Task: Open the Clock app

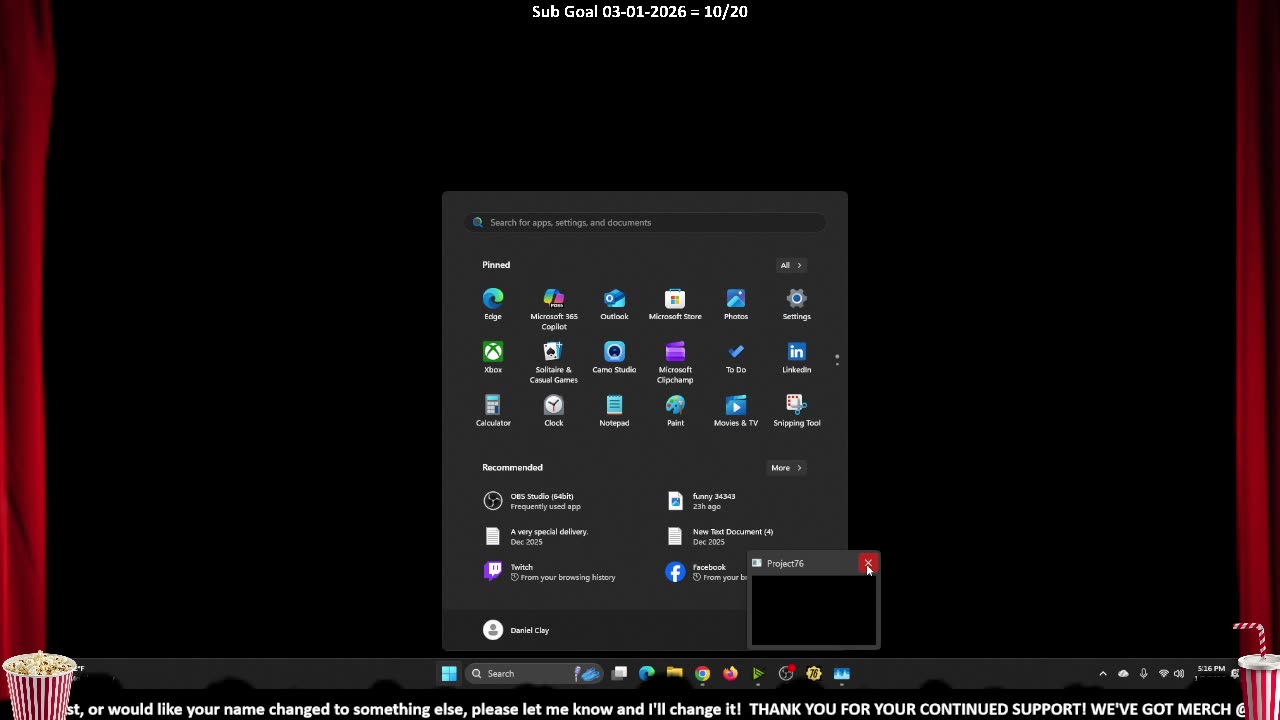Action: pos(553,410)
